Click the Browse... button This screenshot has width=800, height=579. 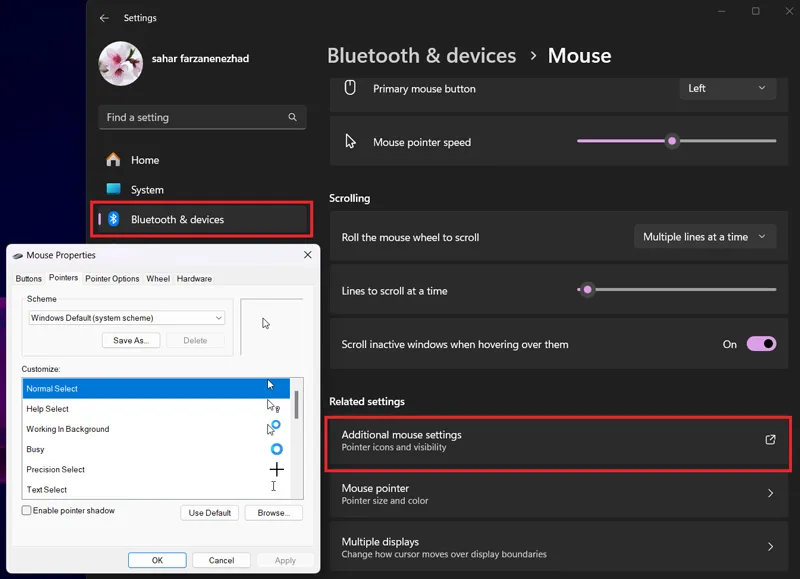pos(273,513)
